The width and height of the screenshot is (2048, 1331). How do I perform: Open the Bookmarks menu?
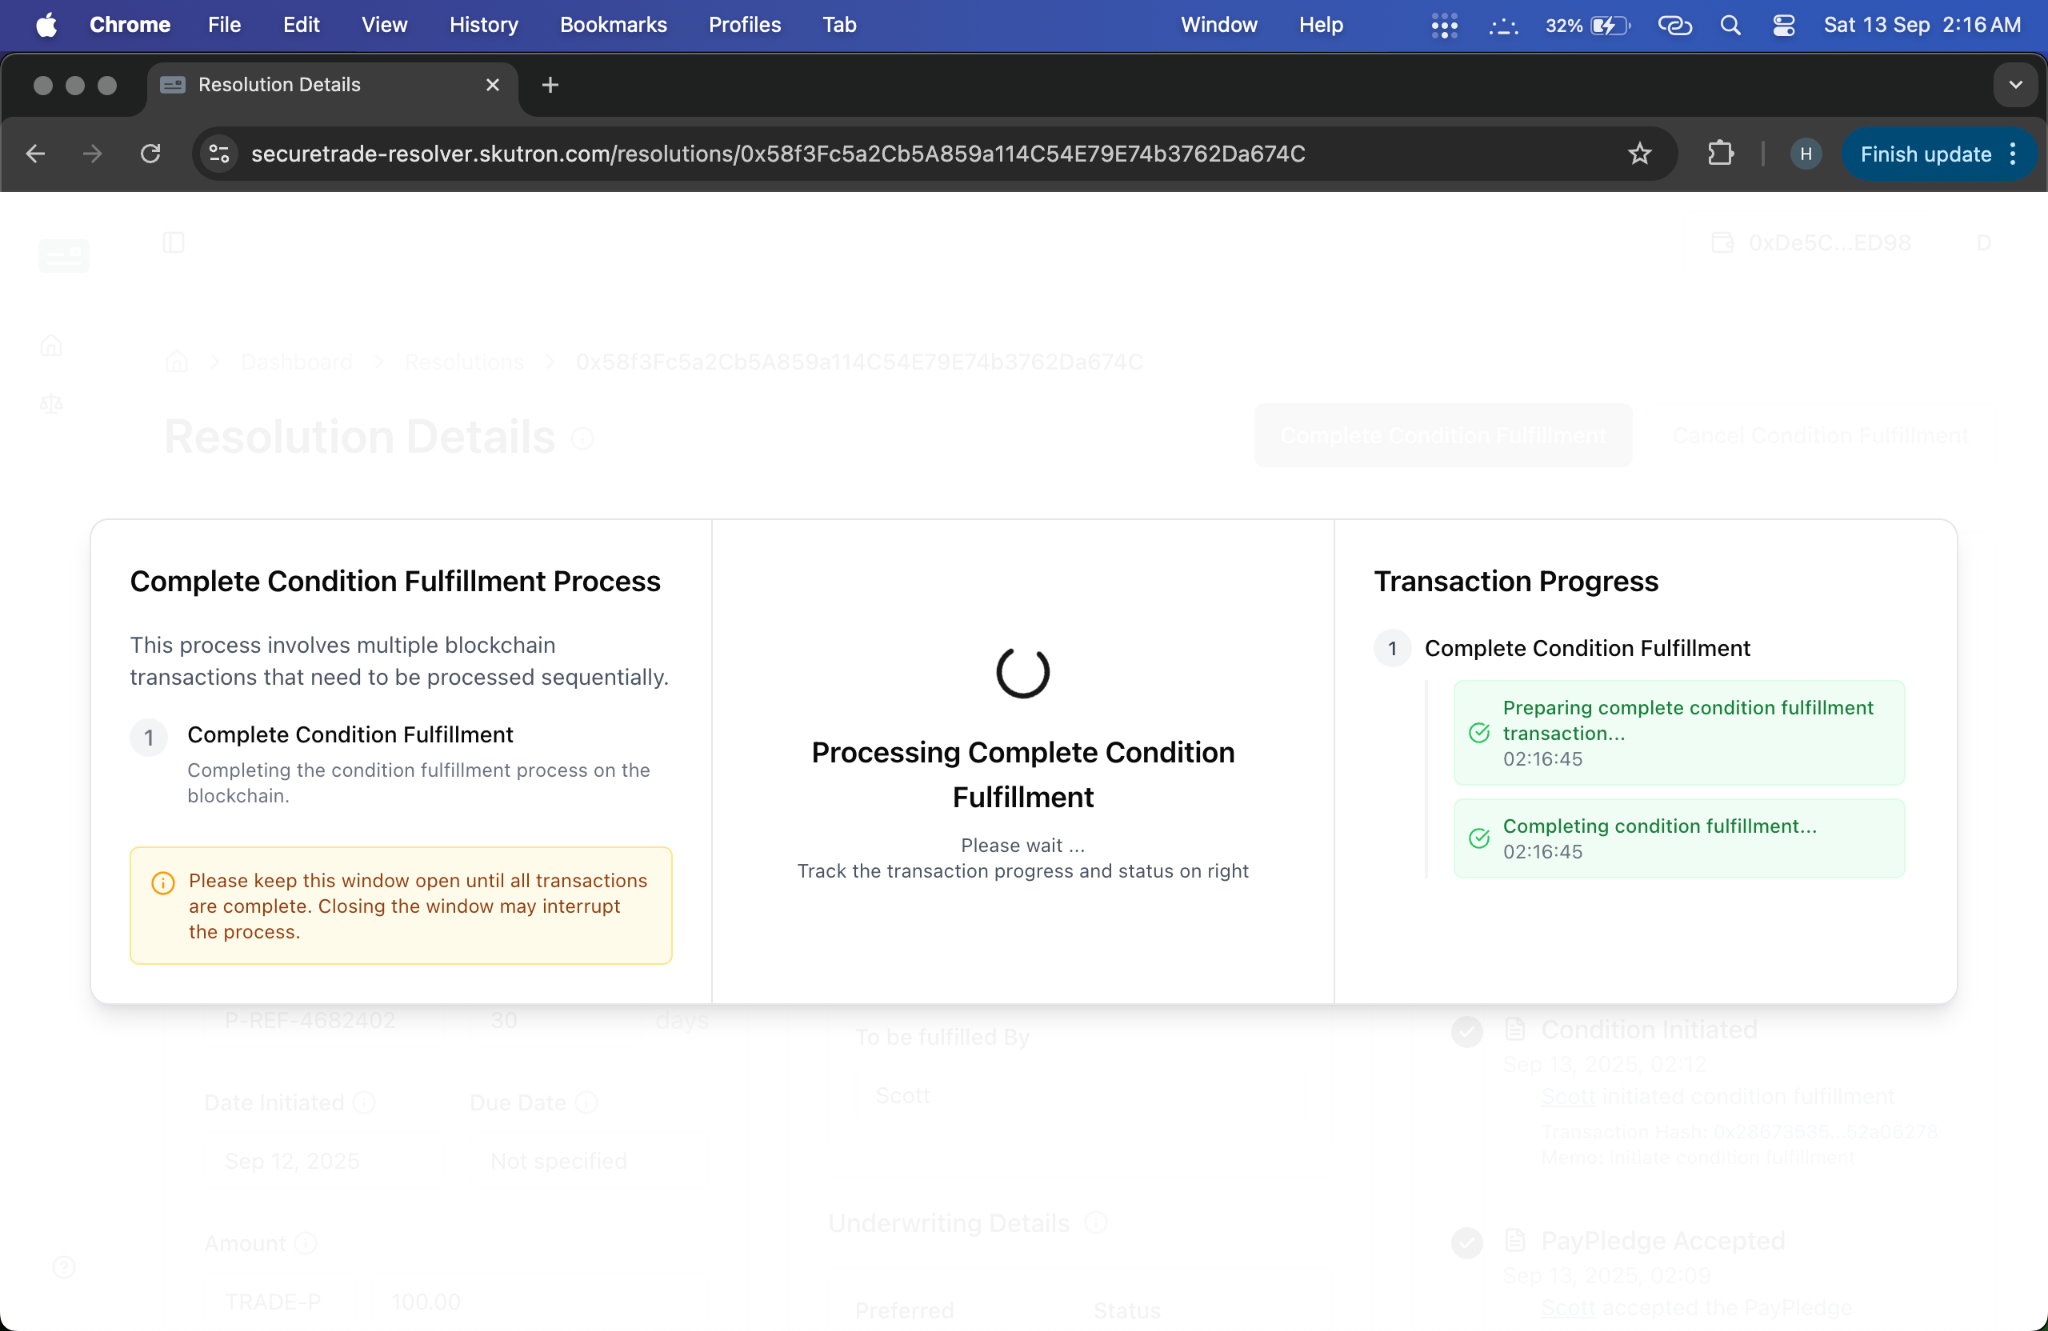pos(613,25)
